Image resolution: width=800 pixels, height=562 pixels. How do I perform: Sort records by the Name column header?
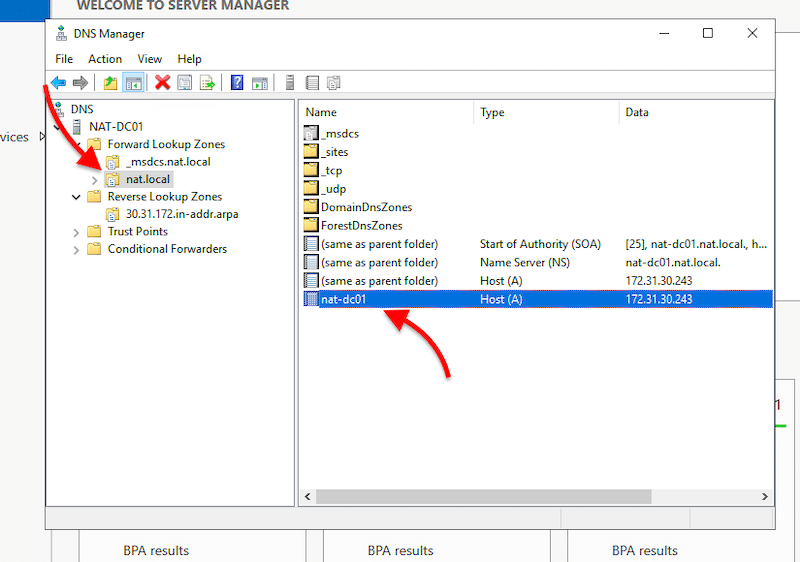pos(321,112)
